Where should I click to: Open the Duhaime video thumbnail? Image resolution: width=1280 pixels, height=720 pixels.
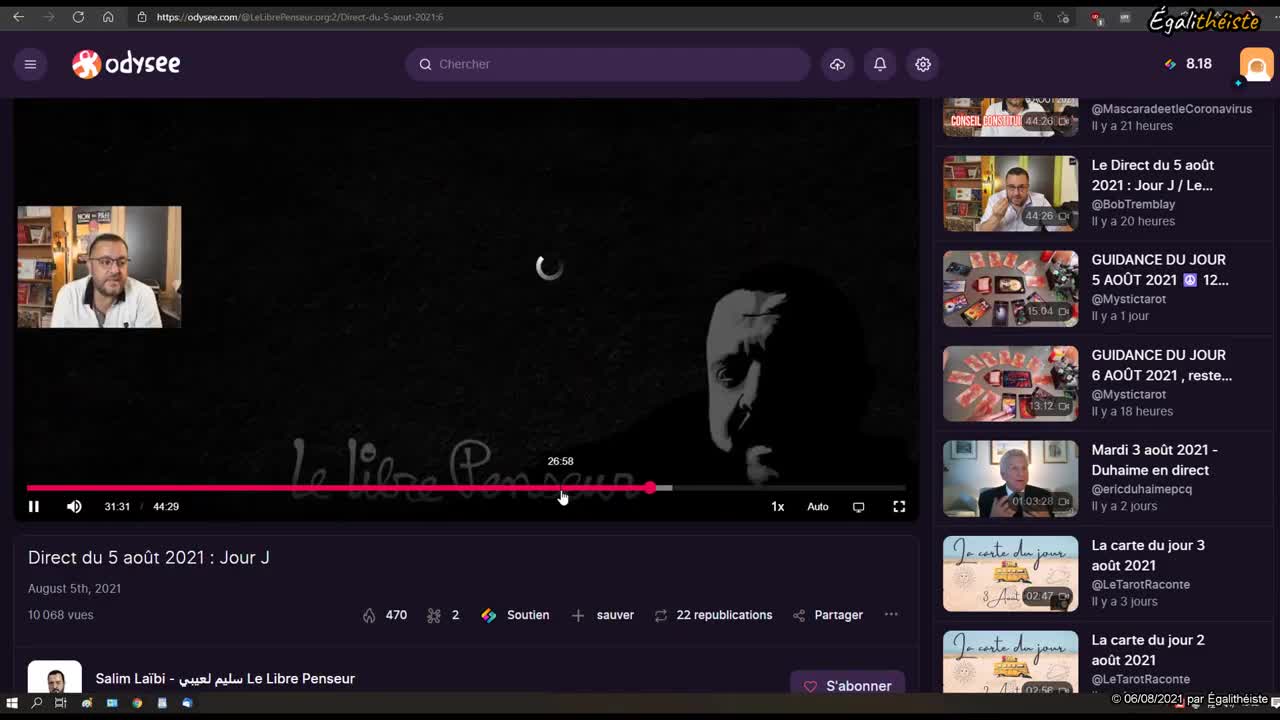tap(1011, 478)
